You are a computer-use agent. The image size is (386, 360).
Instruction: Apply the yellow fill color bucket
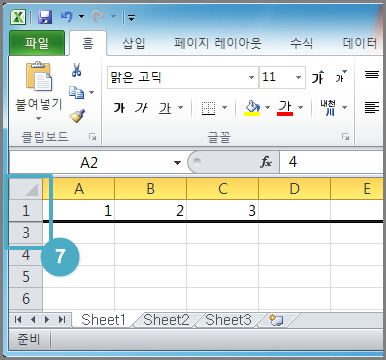[252, 108]
